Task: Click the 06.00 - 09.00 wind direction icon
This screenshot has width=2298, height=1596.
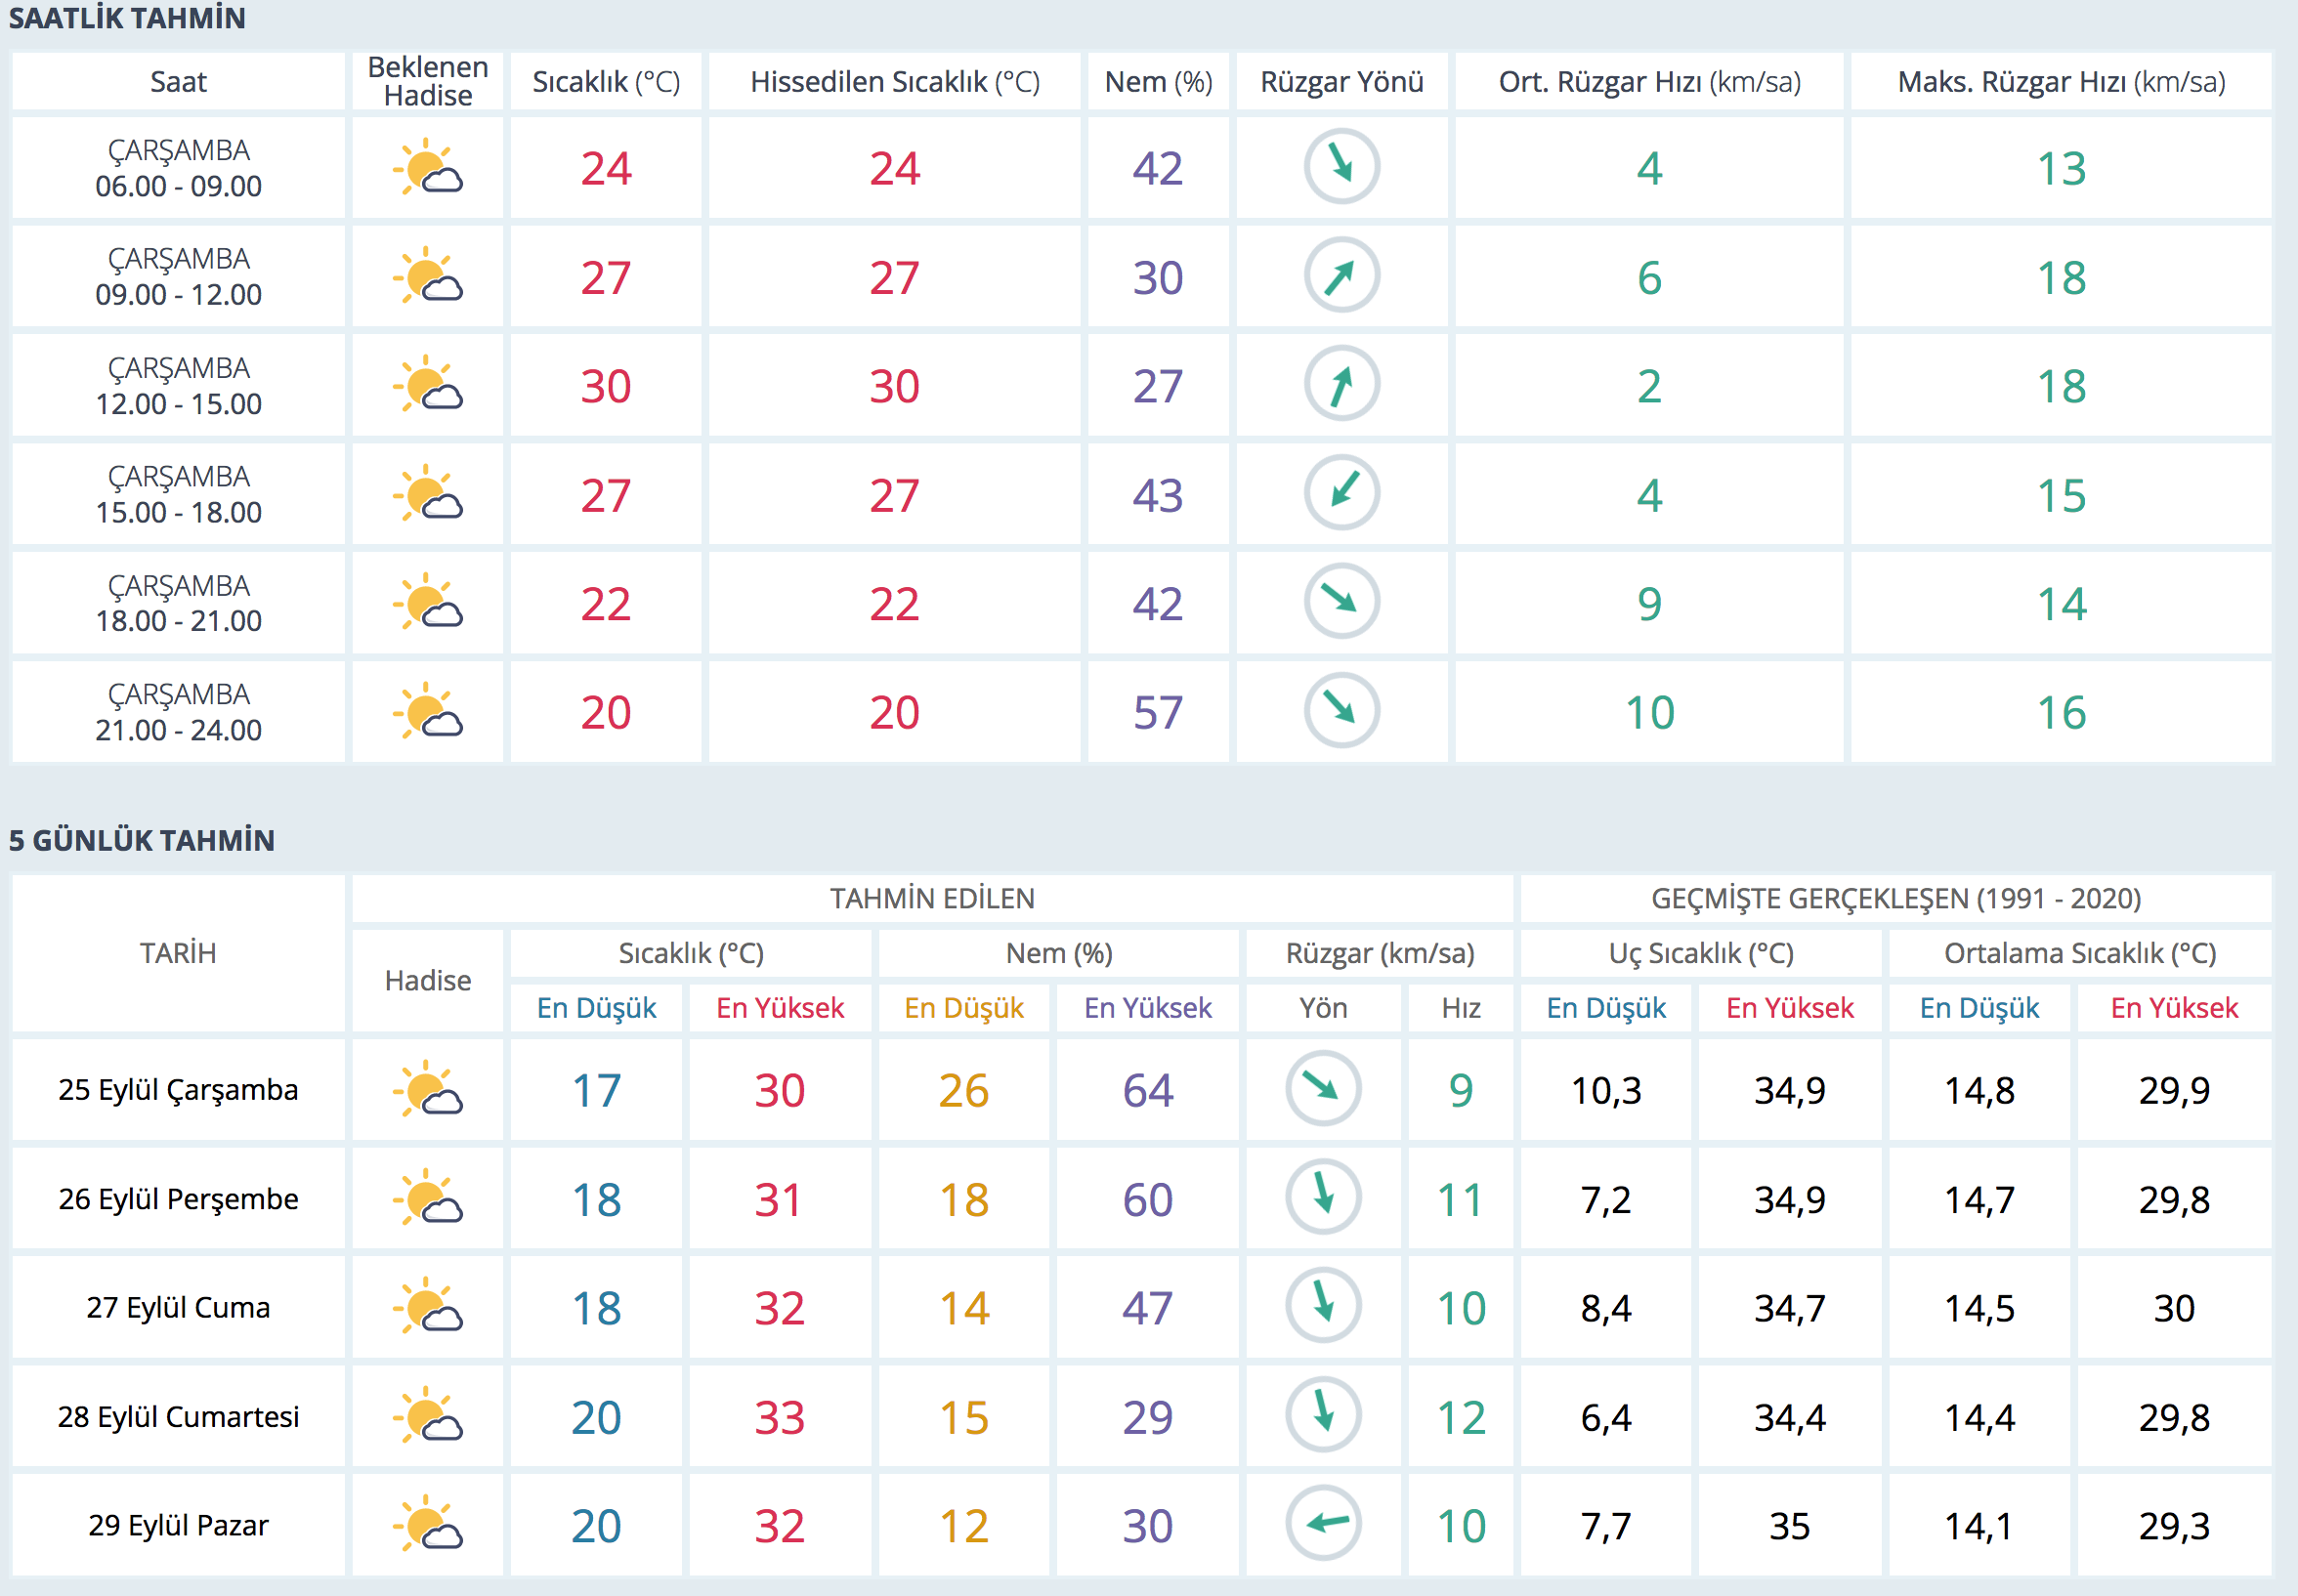Action: 1341,166
